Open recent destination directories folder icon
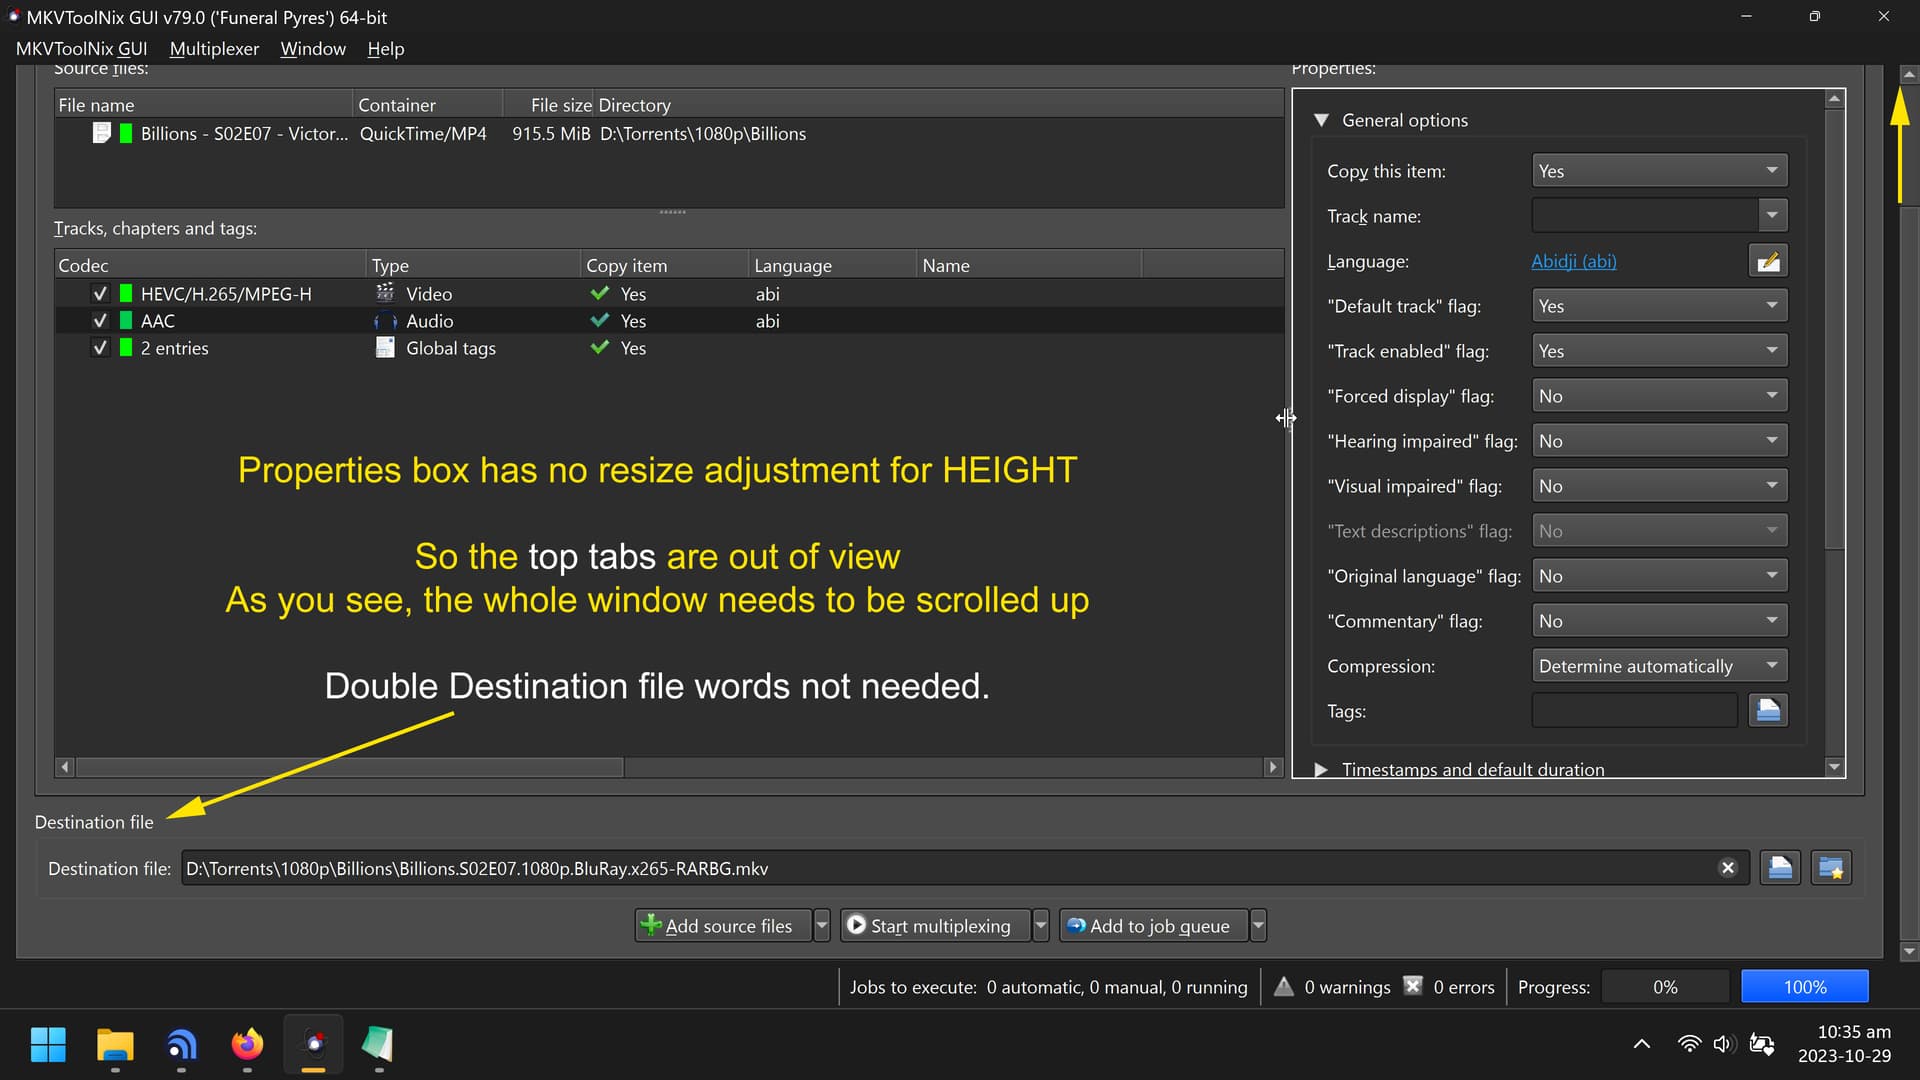This screenshot has width=1920, height=1080. point(1831,868)
